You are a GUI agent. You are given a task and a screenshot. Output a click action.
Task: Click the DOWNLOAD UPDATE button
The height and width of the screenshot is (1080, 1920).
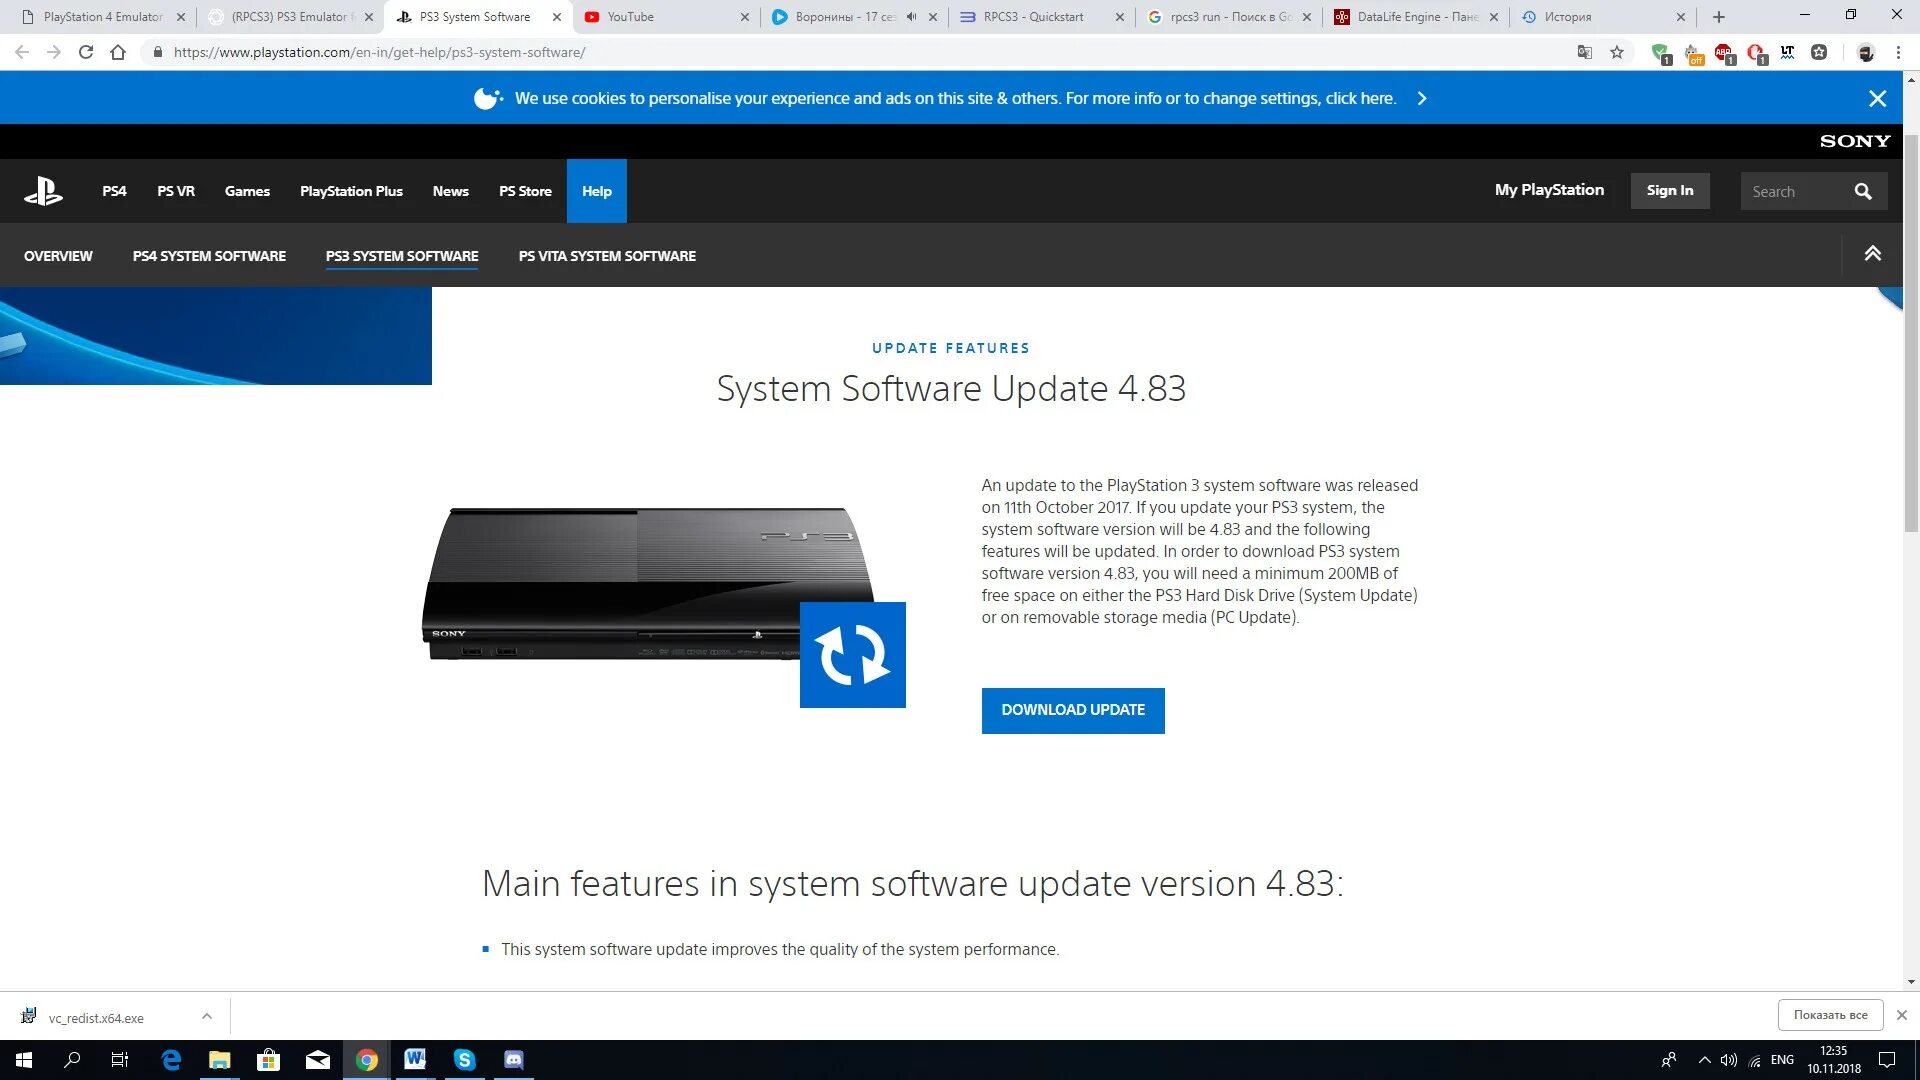(1073, 711)
